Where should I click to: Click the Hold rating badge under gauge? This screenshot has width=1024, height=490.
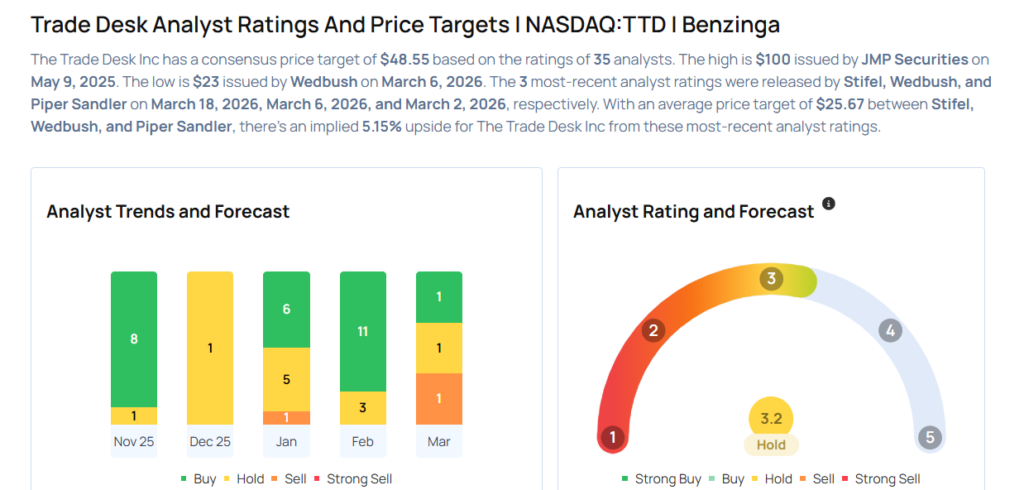771,445
